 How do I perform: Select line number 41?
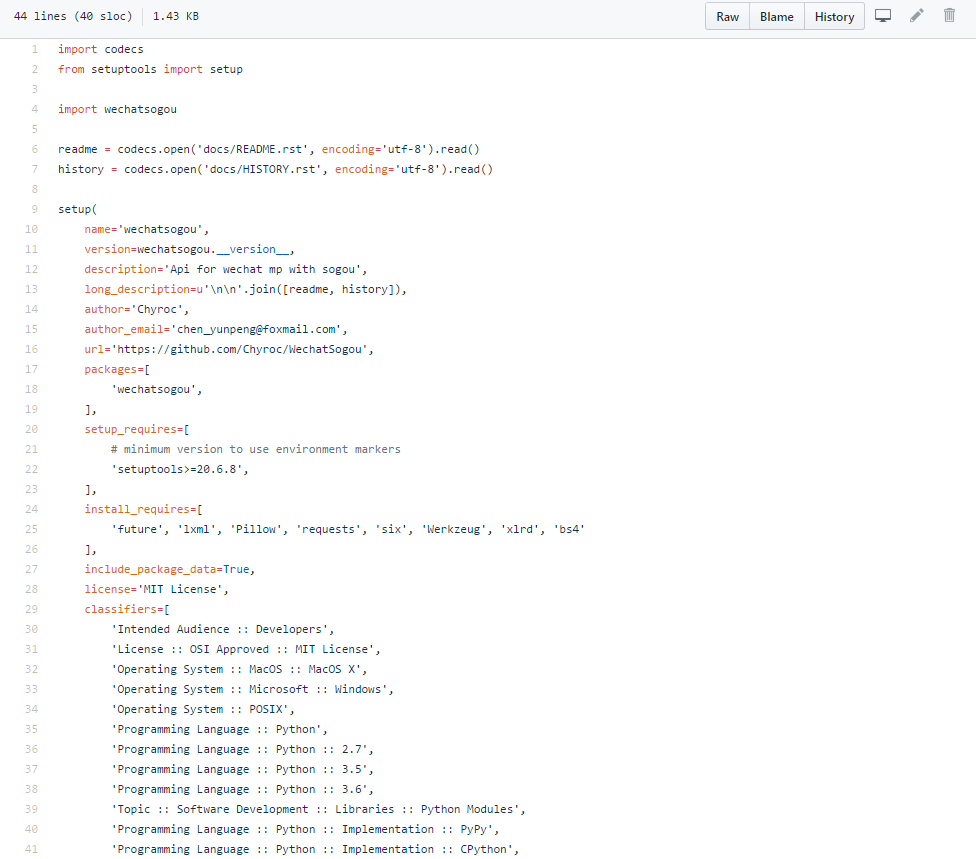32,849
